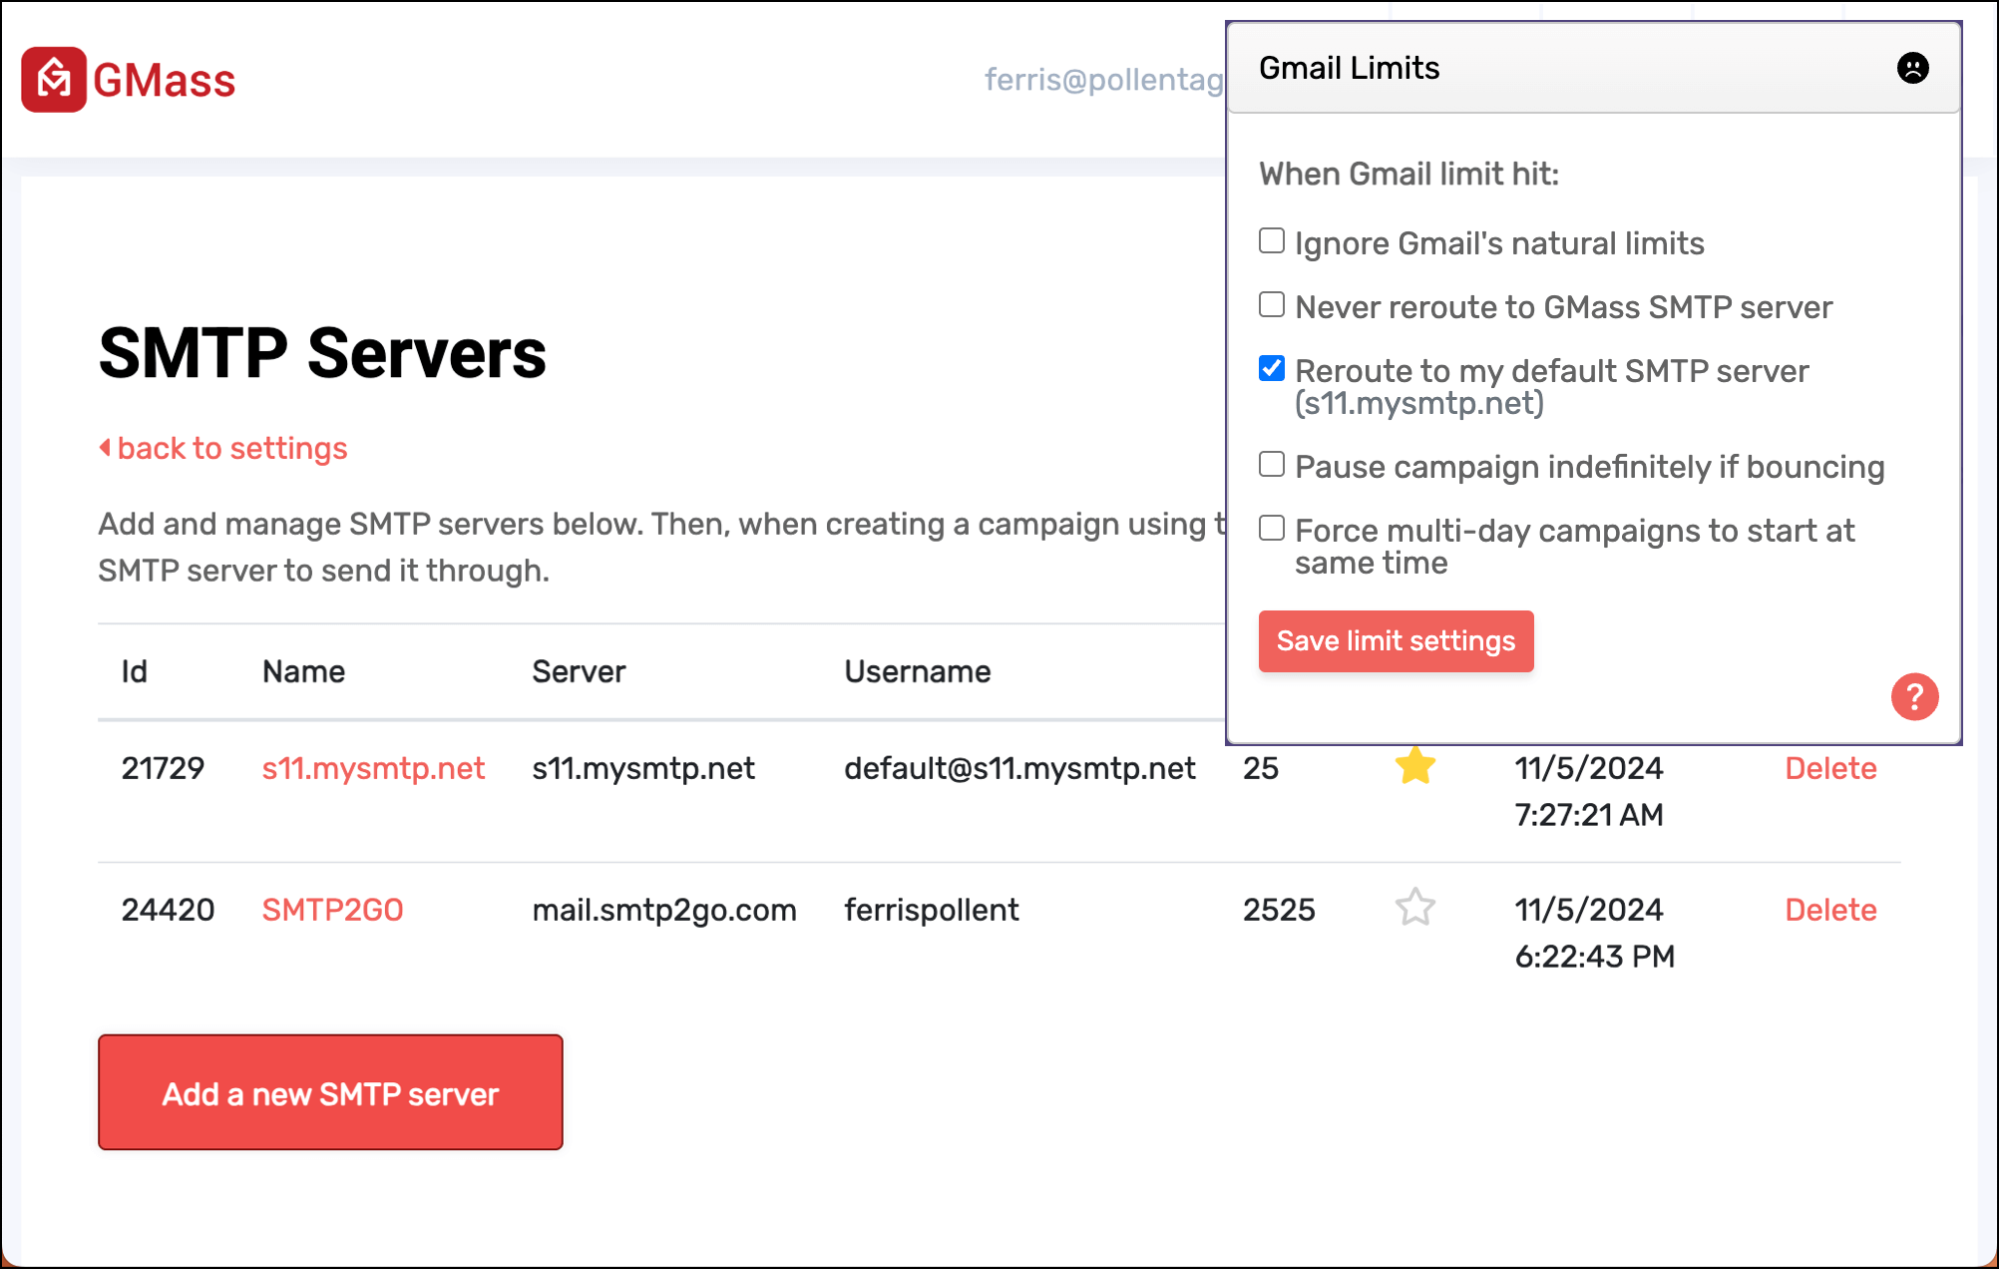Click Add a new SMTP server button
This screenshot has width=1999, height=1269.
coord(330,1092)
